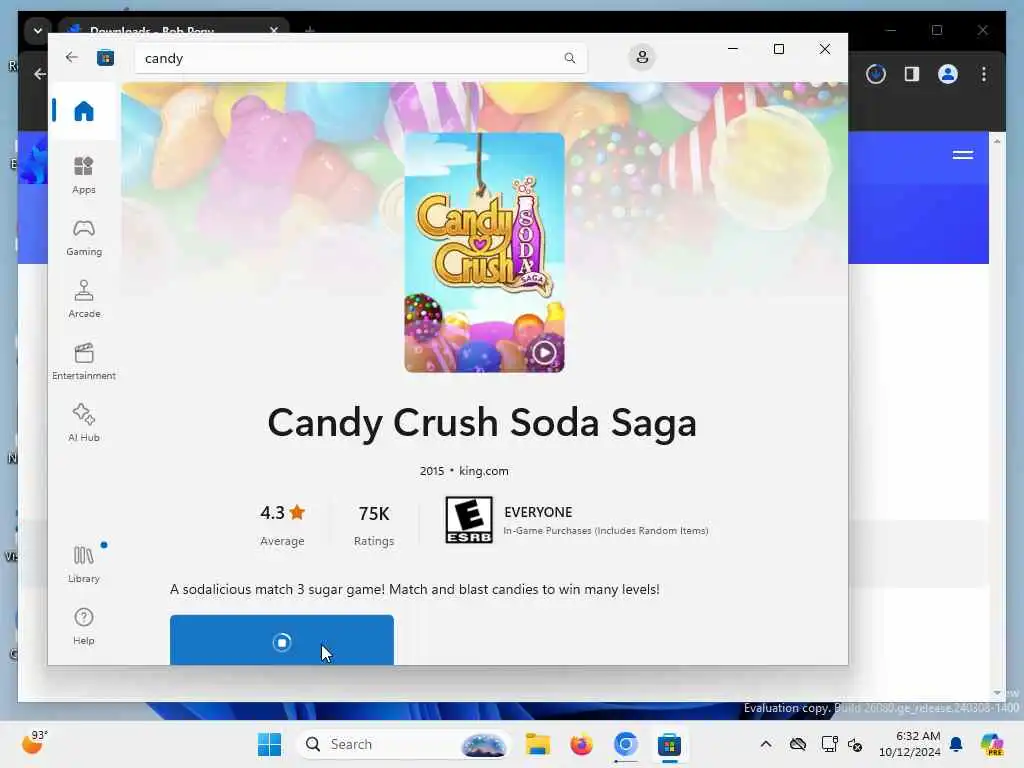Image resolution: width=1024 pixels, height=768 pixels.
Task: Open the notifications bell in taskbar
Action: [956, 744]
